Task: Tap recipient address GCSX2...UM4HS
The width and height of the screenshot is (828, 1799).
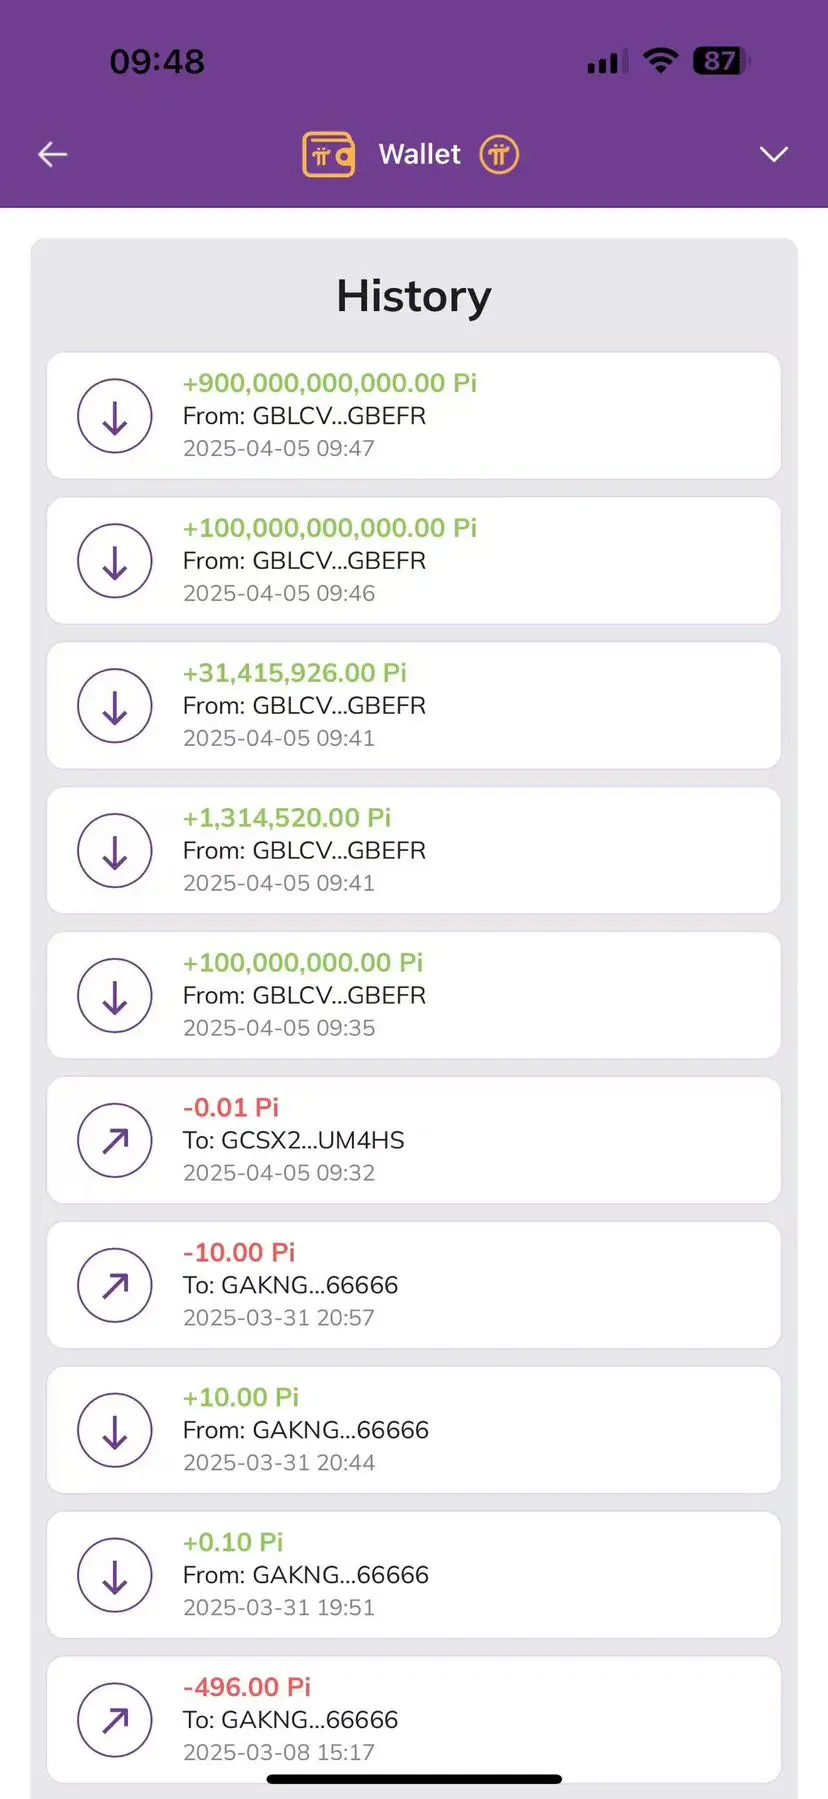Action: coord(313,1140)
